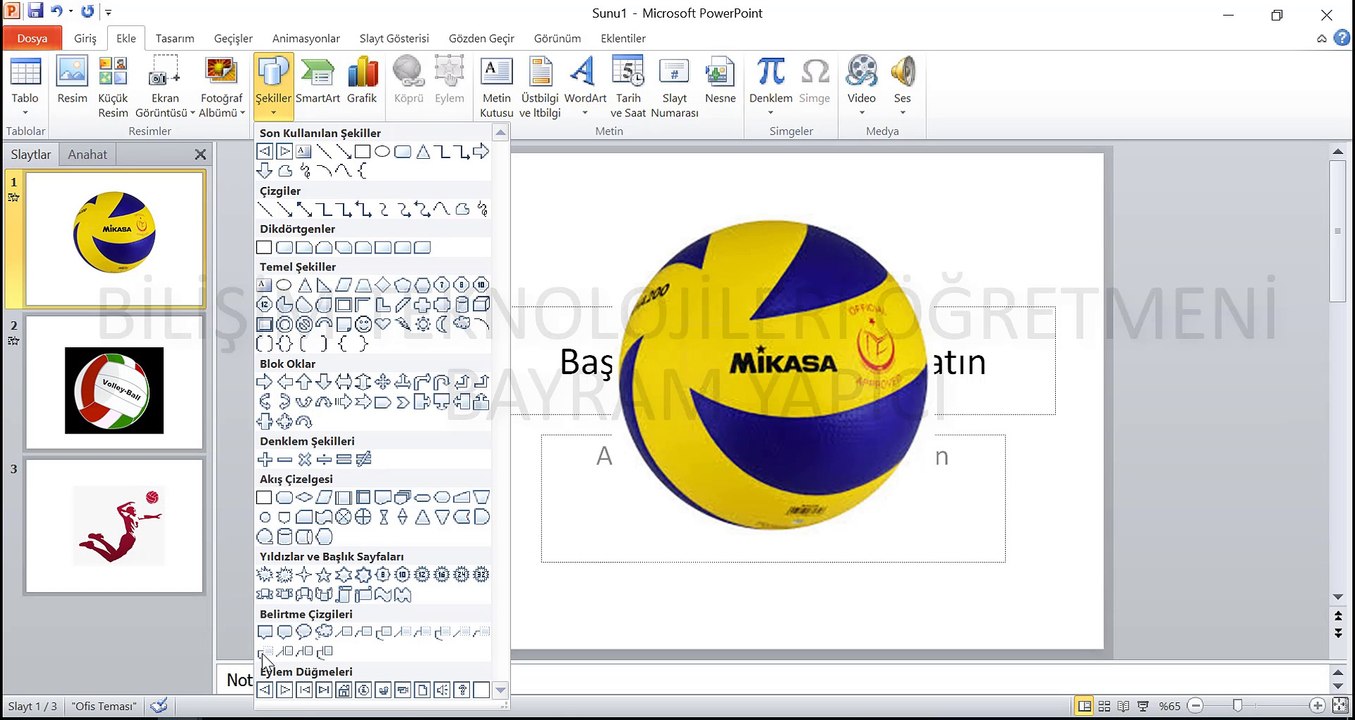Click the shapes gallery scroll down arrow
The width and height of the screenshot is (1355, 720).
click(501, 690)
